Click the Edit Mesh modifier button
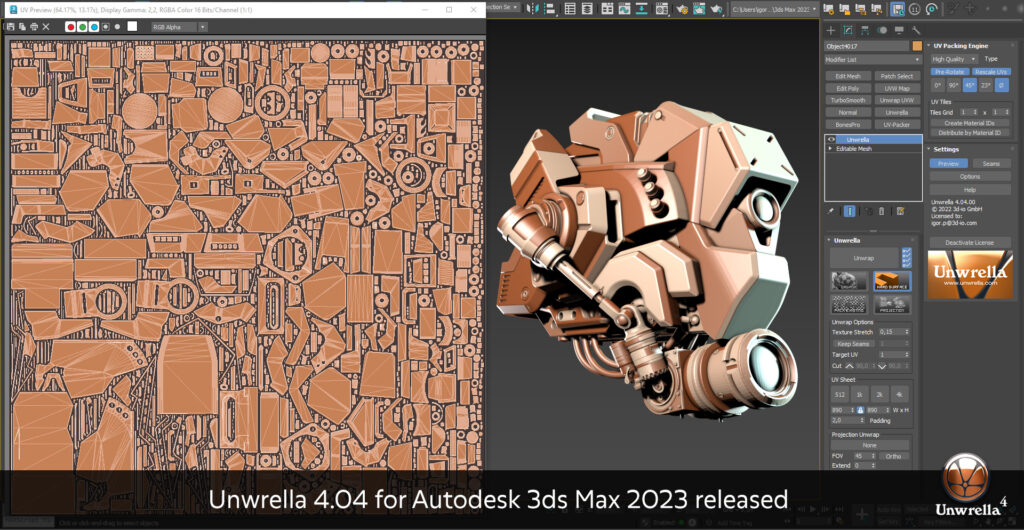 [848, 76]
